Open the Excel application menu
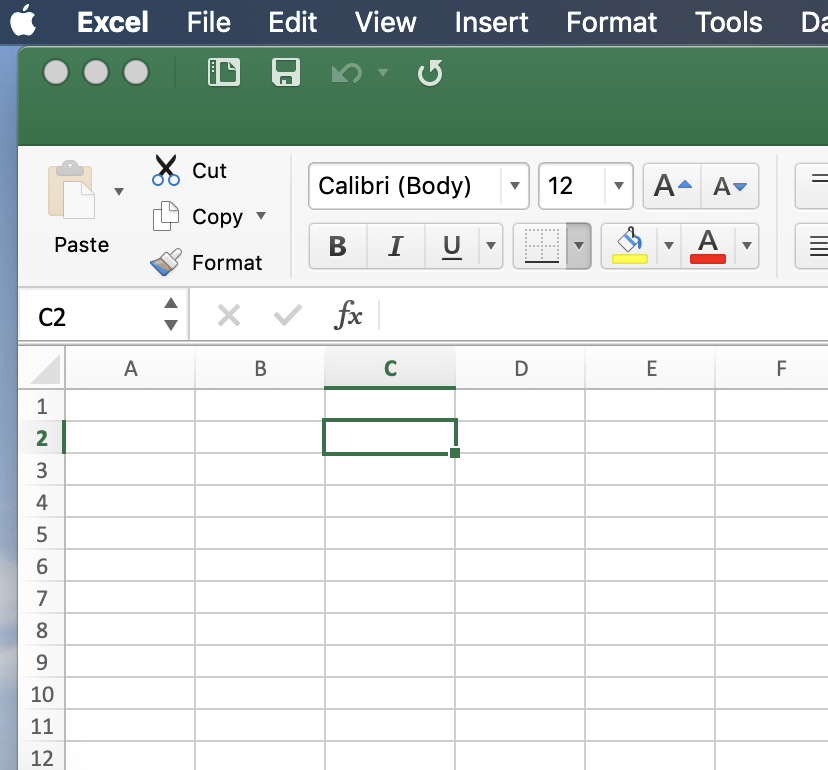The height and width of the screenshot is (770, 828). [x=112, y=22]
